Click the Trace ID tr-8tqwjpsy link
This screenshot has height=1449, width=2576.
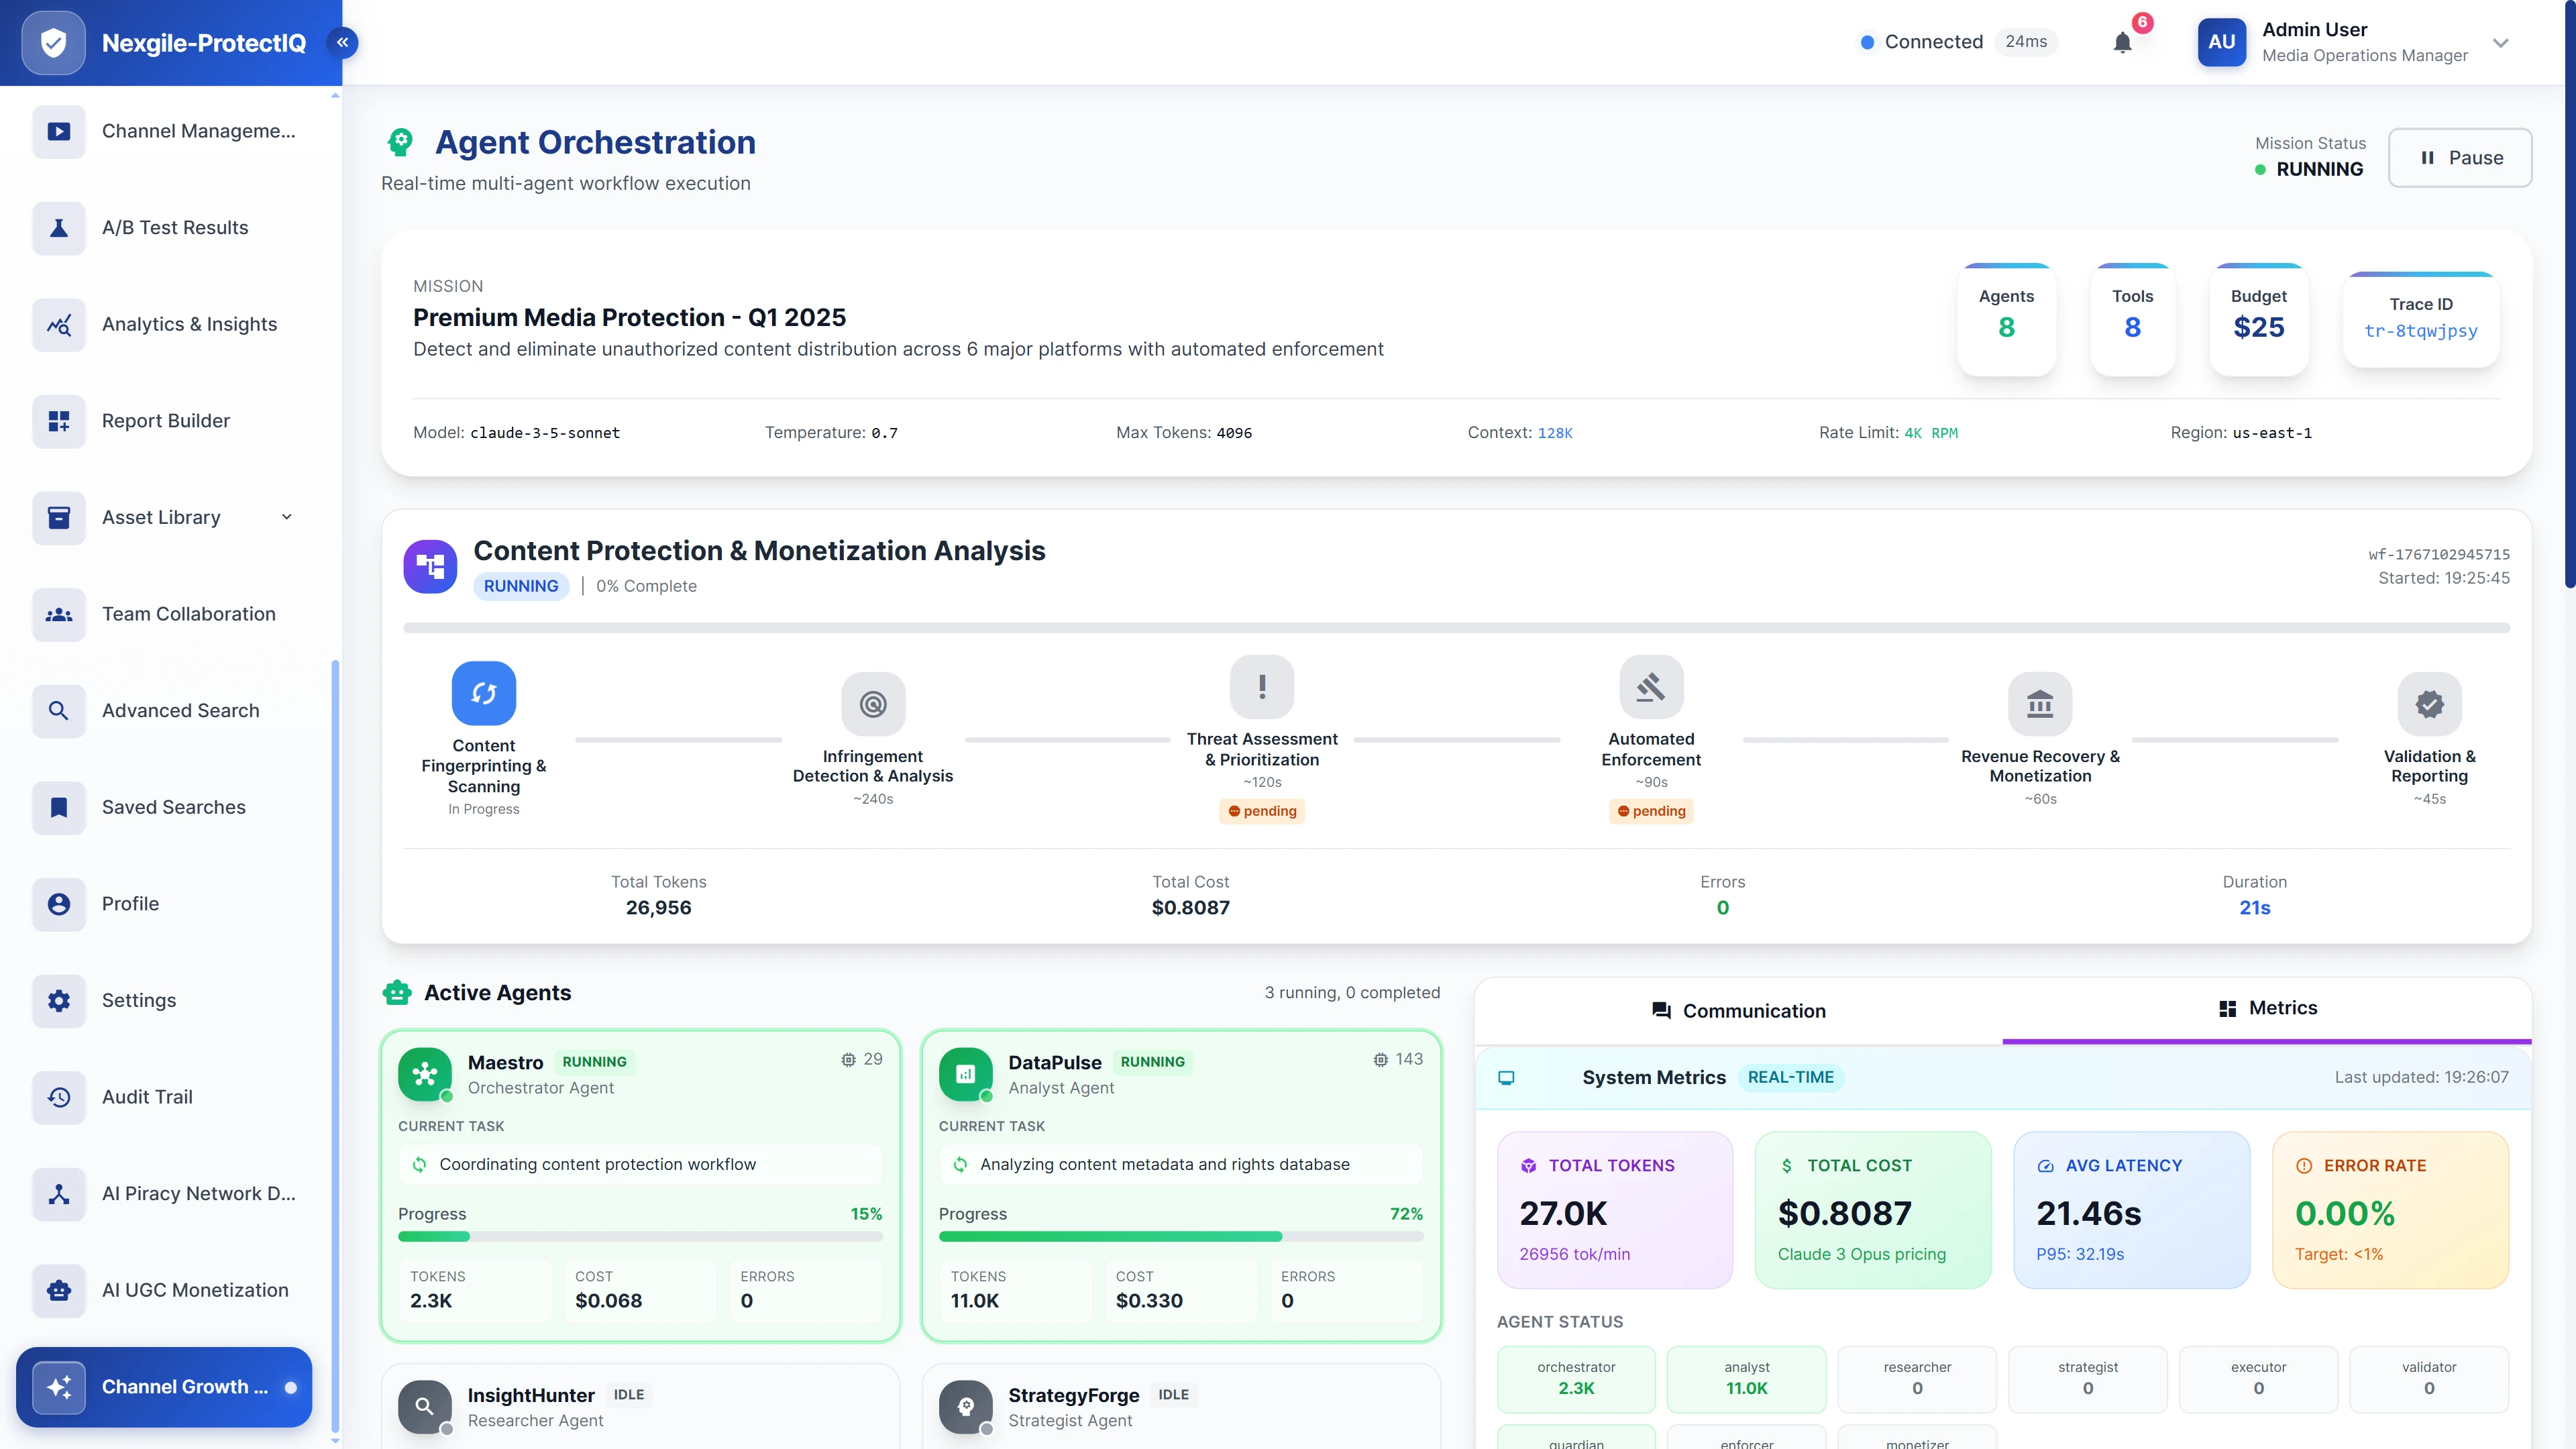2421,330
